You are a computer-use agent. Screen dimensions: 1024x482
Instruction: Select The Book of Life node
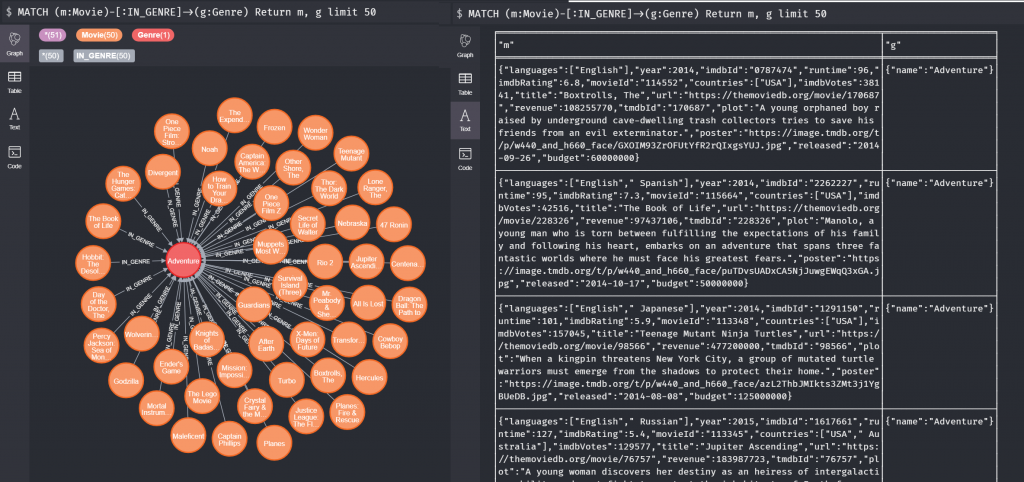[103, 221]
